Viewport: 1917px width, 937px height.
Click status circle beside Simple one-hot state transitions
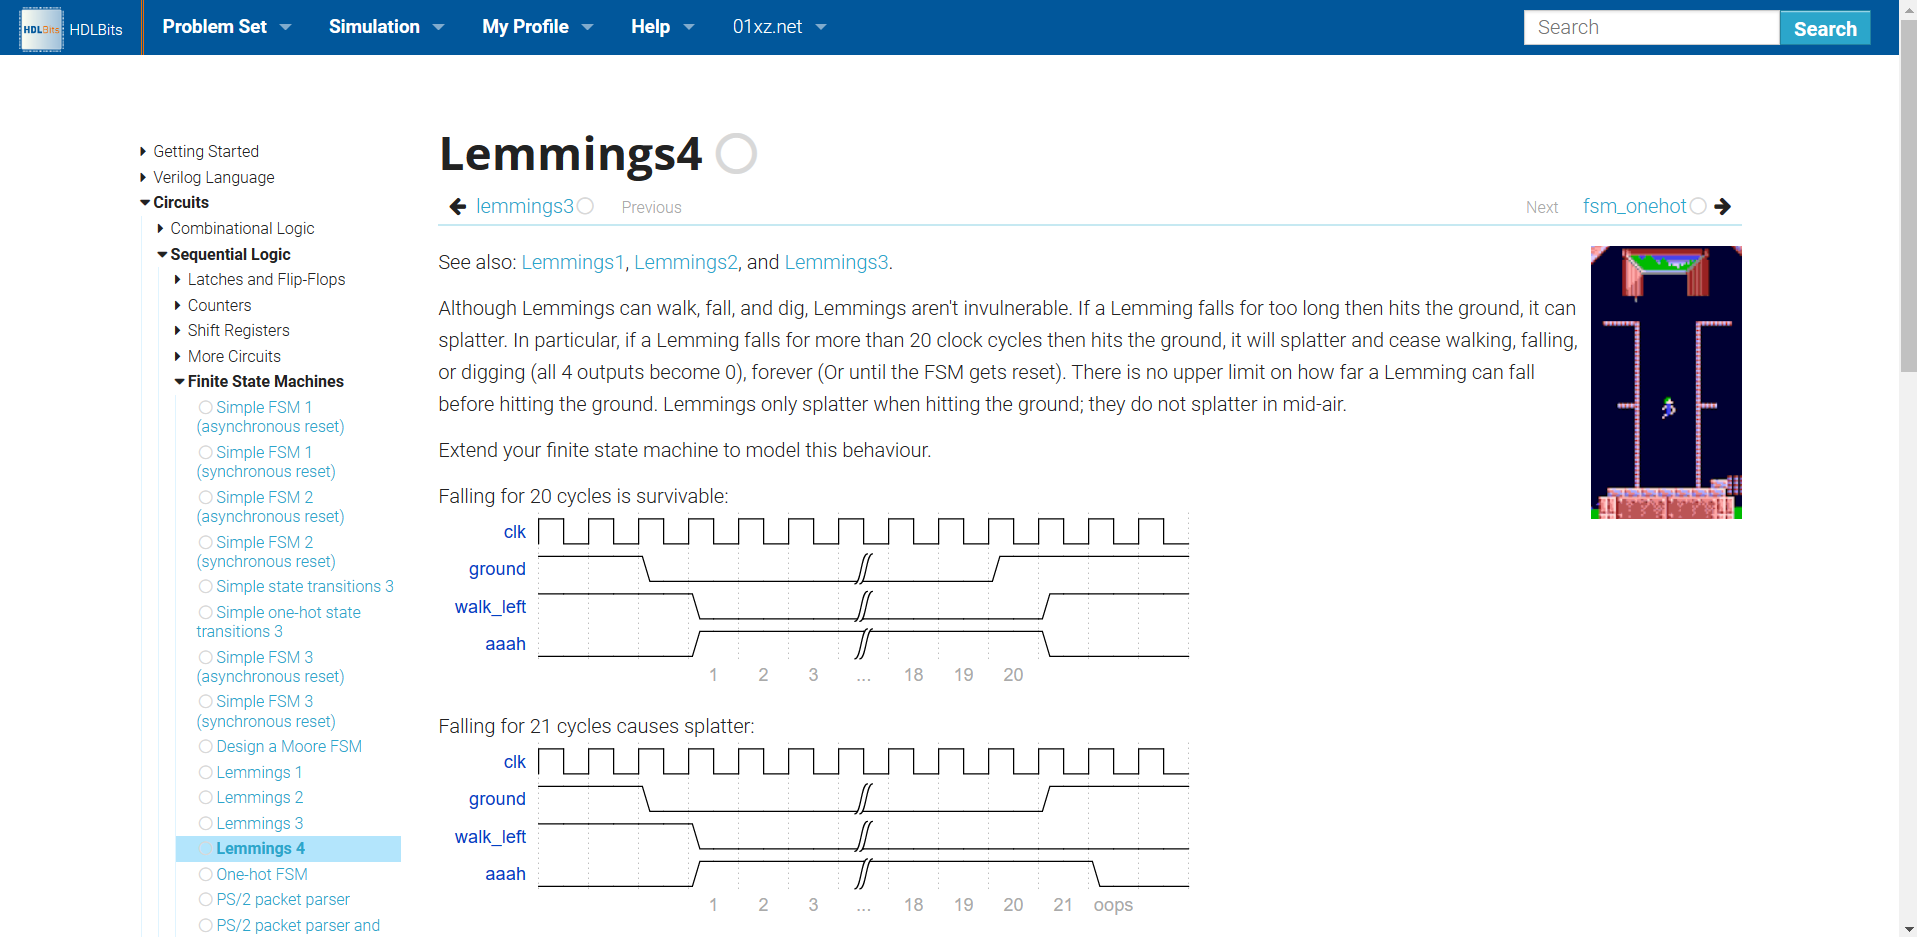[205, 612]
